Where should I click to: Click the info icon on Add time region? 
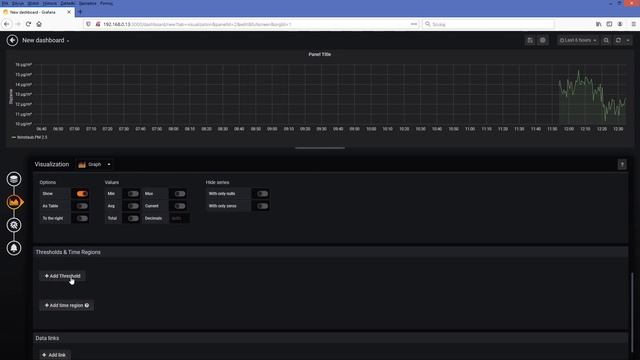pyautogui.click(x=87, y=305)
